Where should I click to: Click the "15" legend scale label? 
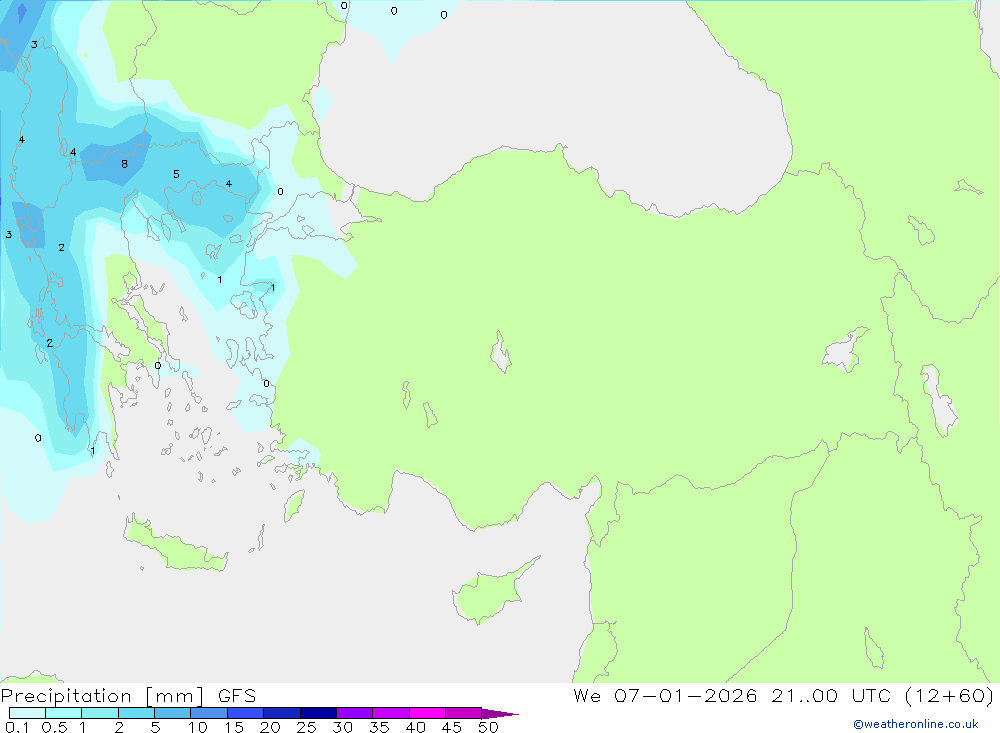point(233,727)
